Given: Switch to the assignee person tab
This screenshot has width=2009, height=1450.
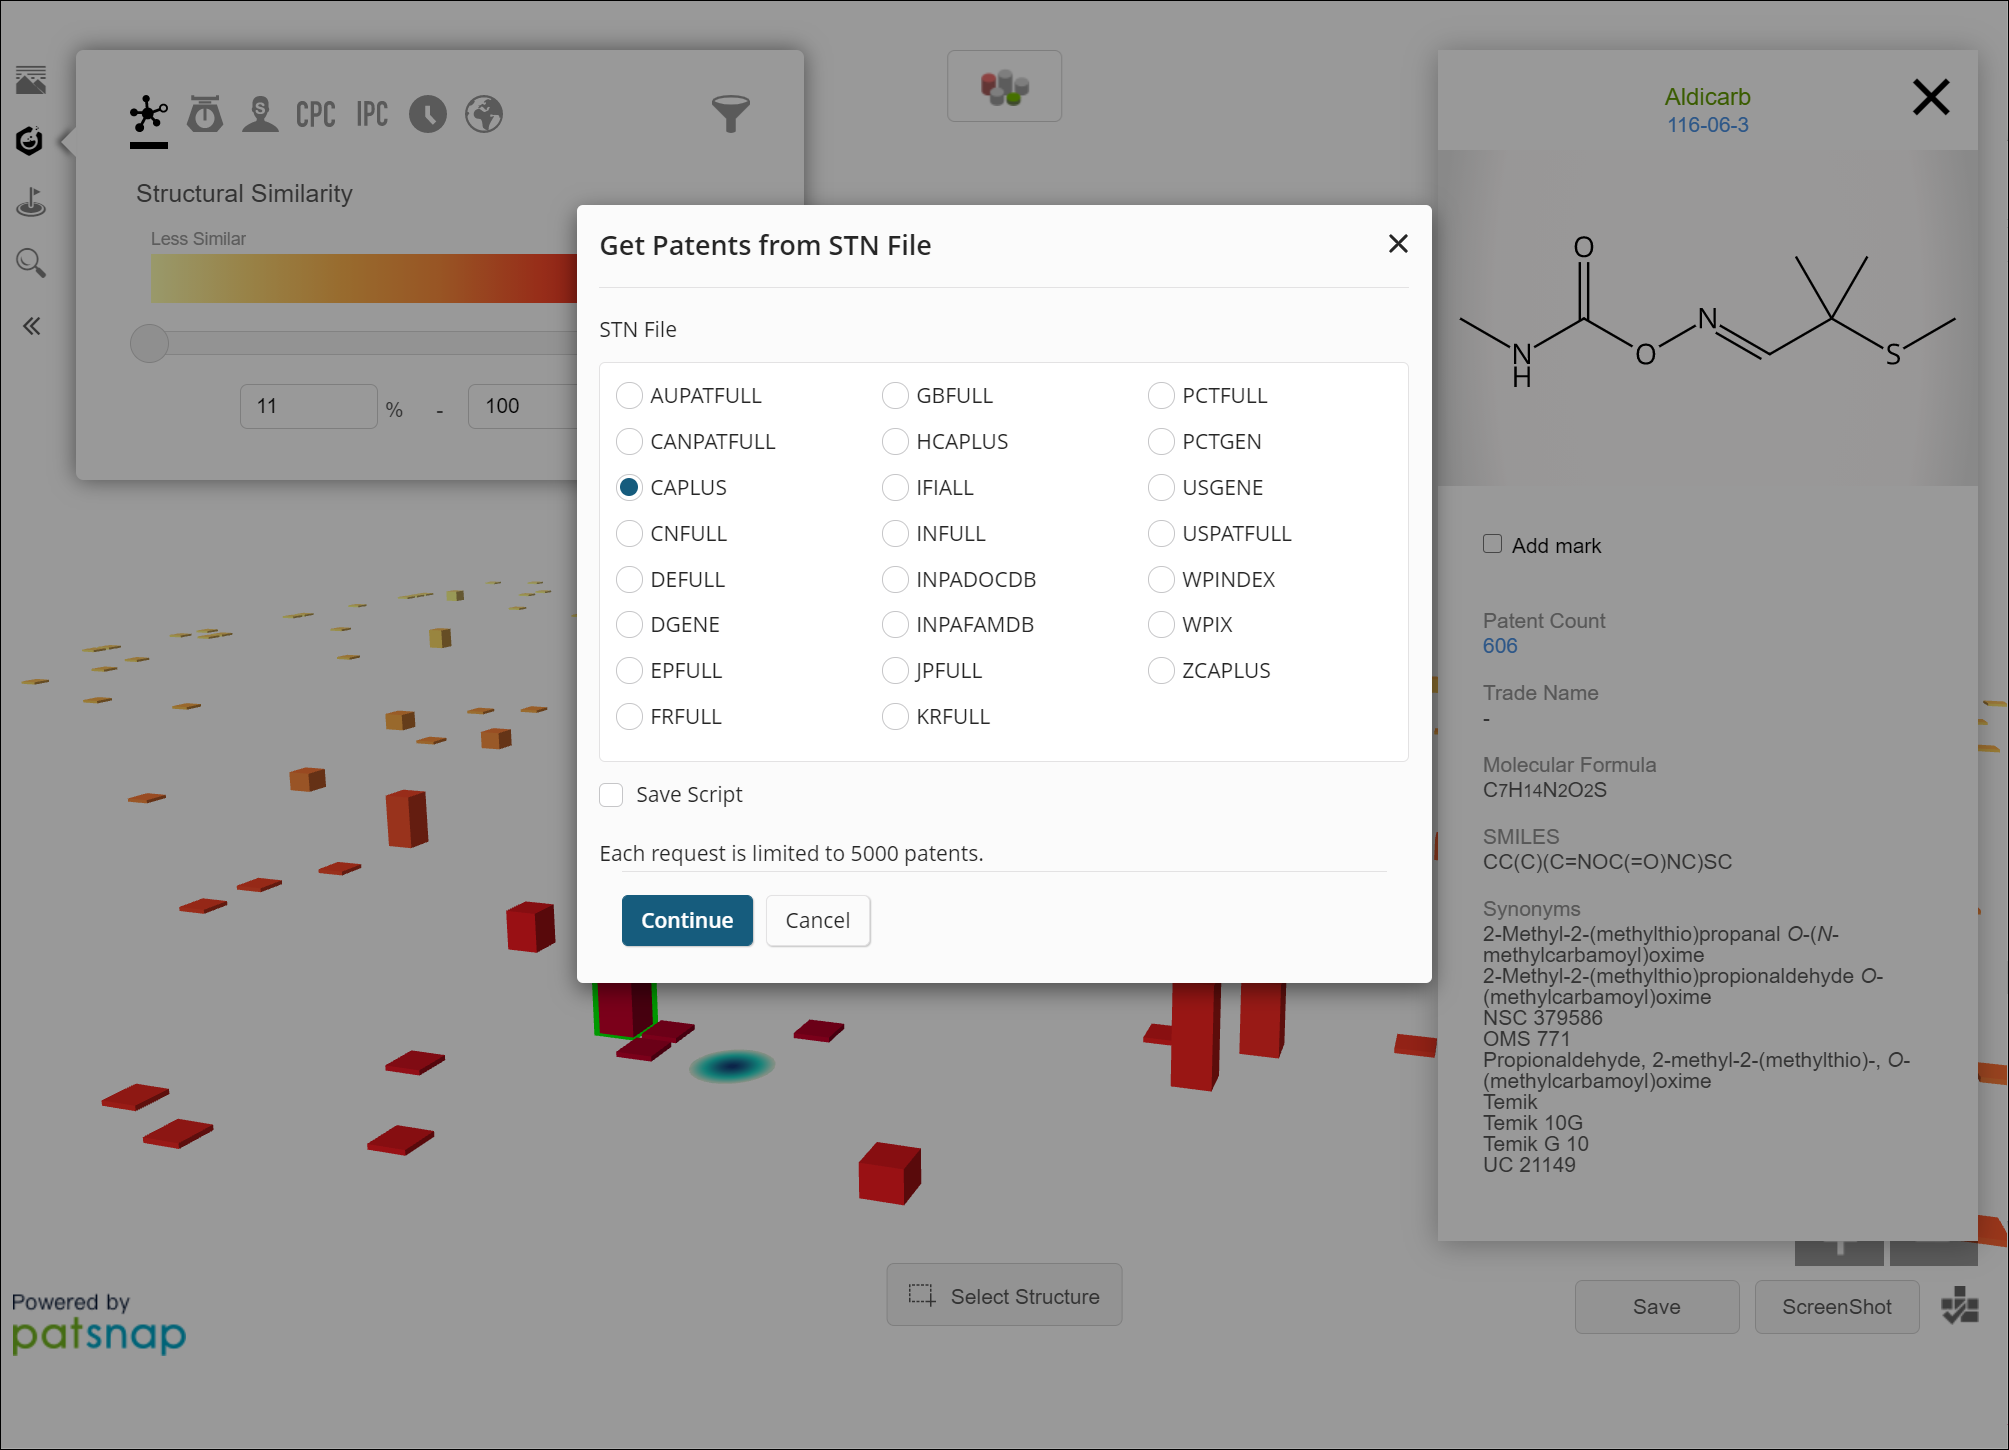Looking at the screenshot, I should (261, 114).
